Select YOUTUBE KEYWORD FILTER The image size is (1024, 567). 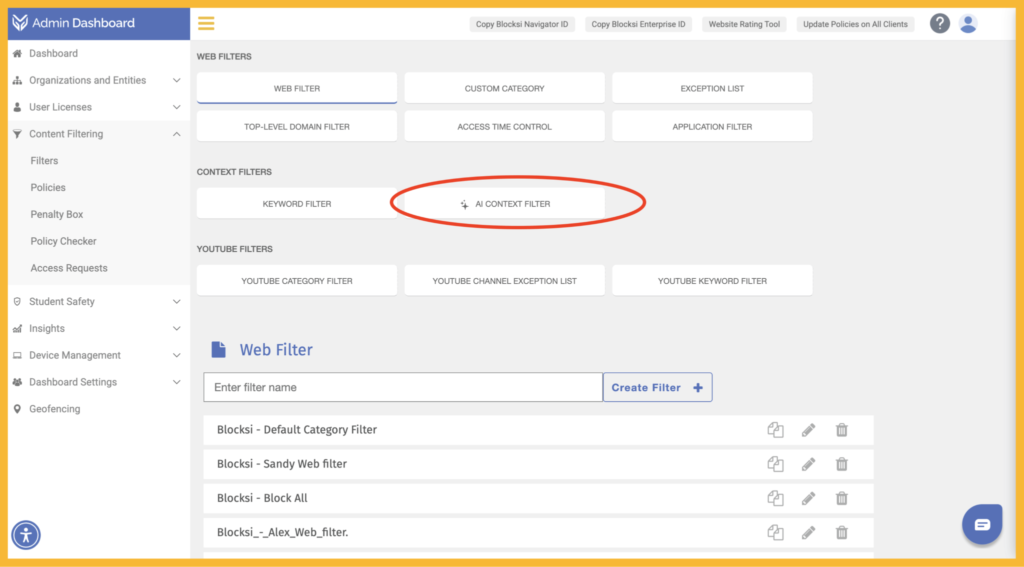coord(712,281)
